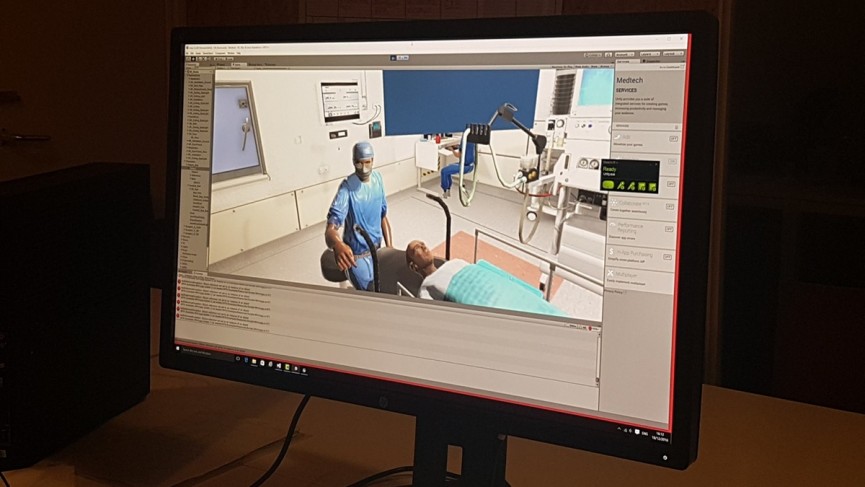The width and height of the screenshot is (865, 487).
Task: Click the Console vertical scrollbar
Action: point(597,358)
